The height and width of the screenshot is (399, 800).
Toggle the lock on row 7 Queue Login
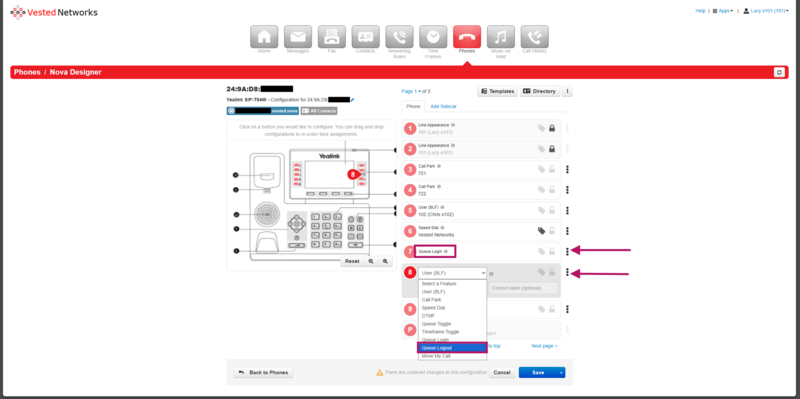coord(552,251)
